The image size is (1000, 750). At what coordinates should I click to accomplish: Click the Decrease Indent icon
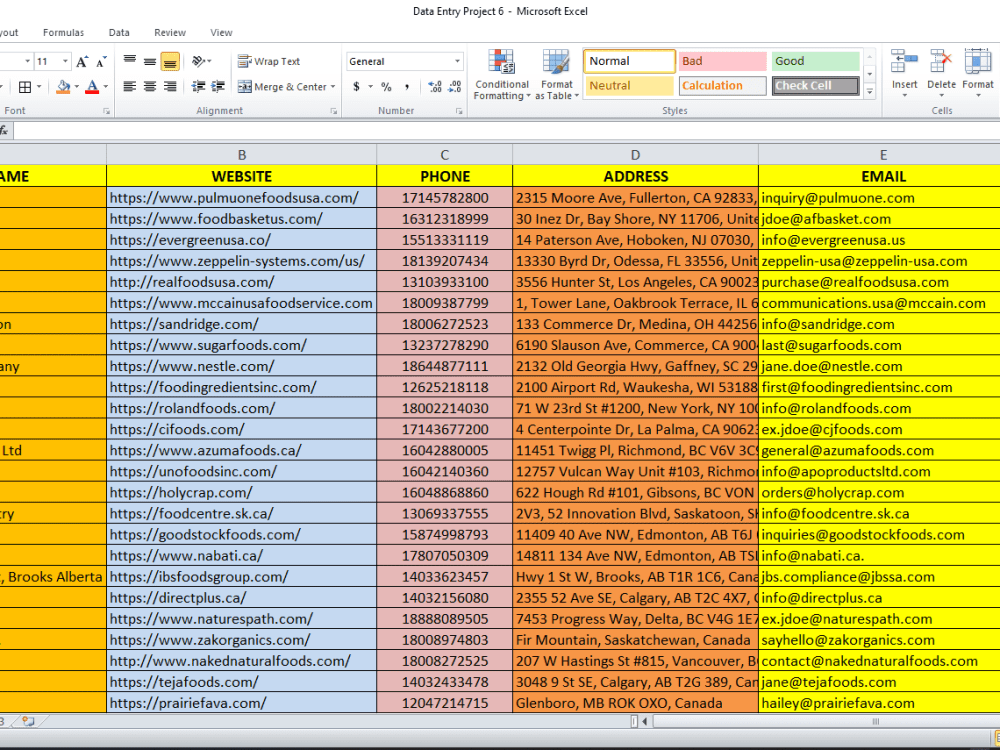[x=198, y=87]
